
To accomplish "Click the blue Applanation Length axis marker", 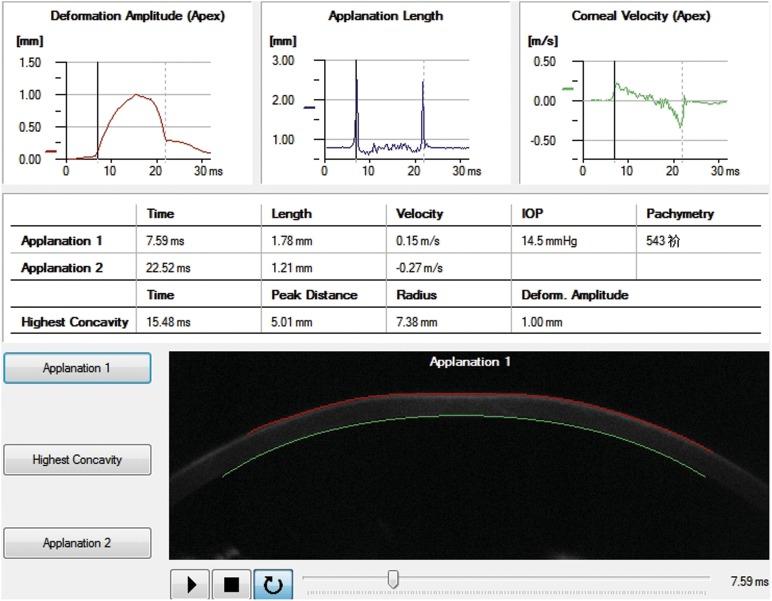I will (309, 107).
